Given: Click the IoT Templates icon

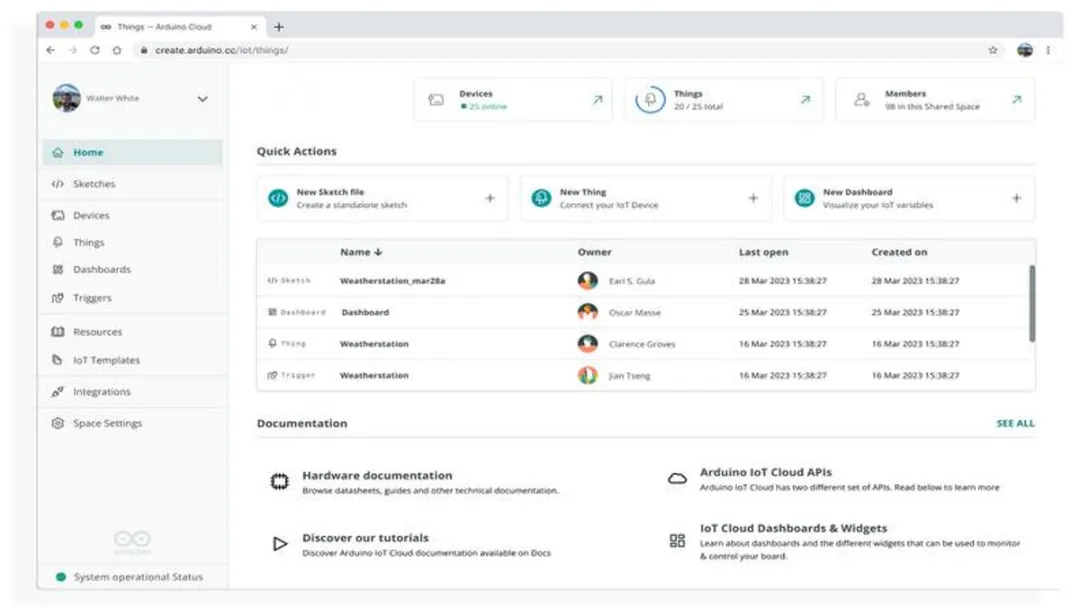Looking at the screenshot, I should point(58,359).
